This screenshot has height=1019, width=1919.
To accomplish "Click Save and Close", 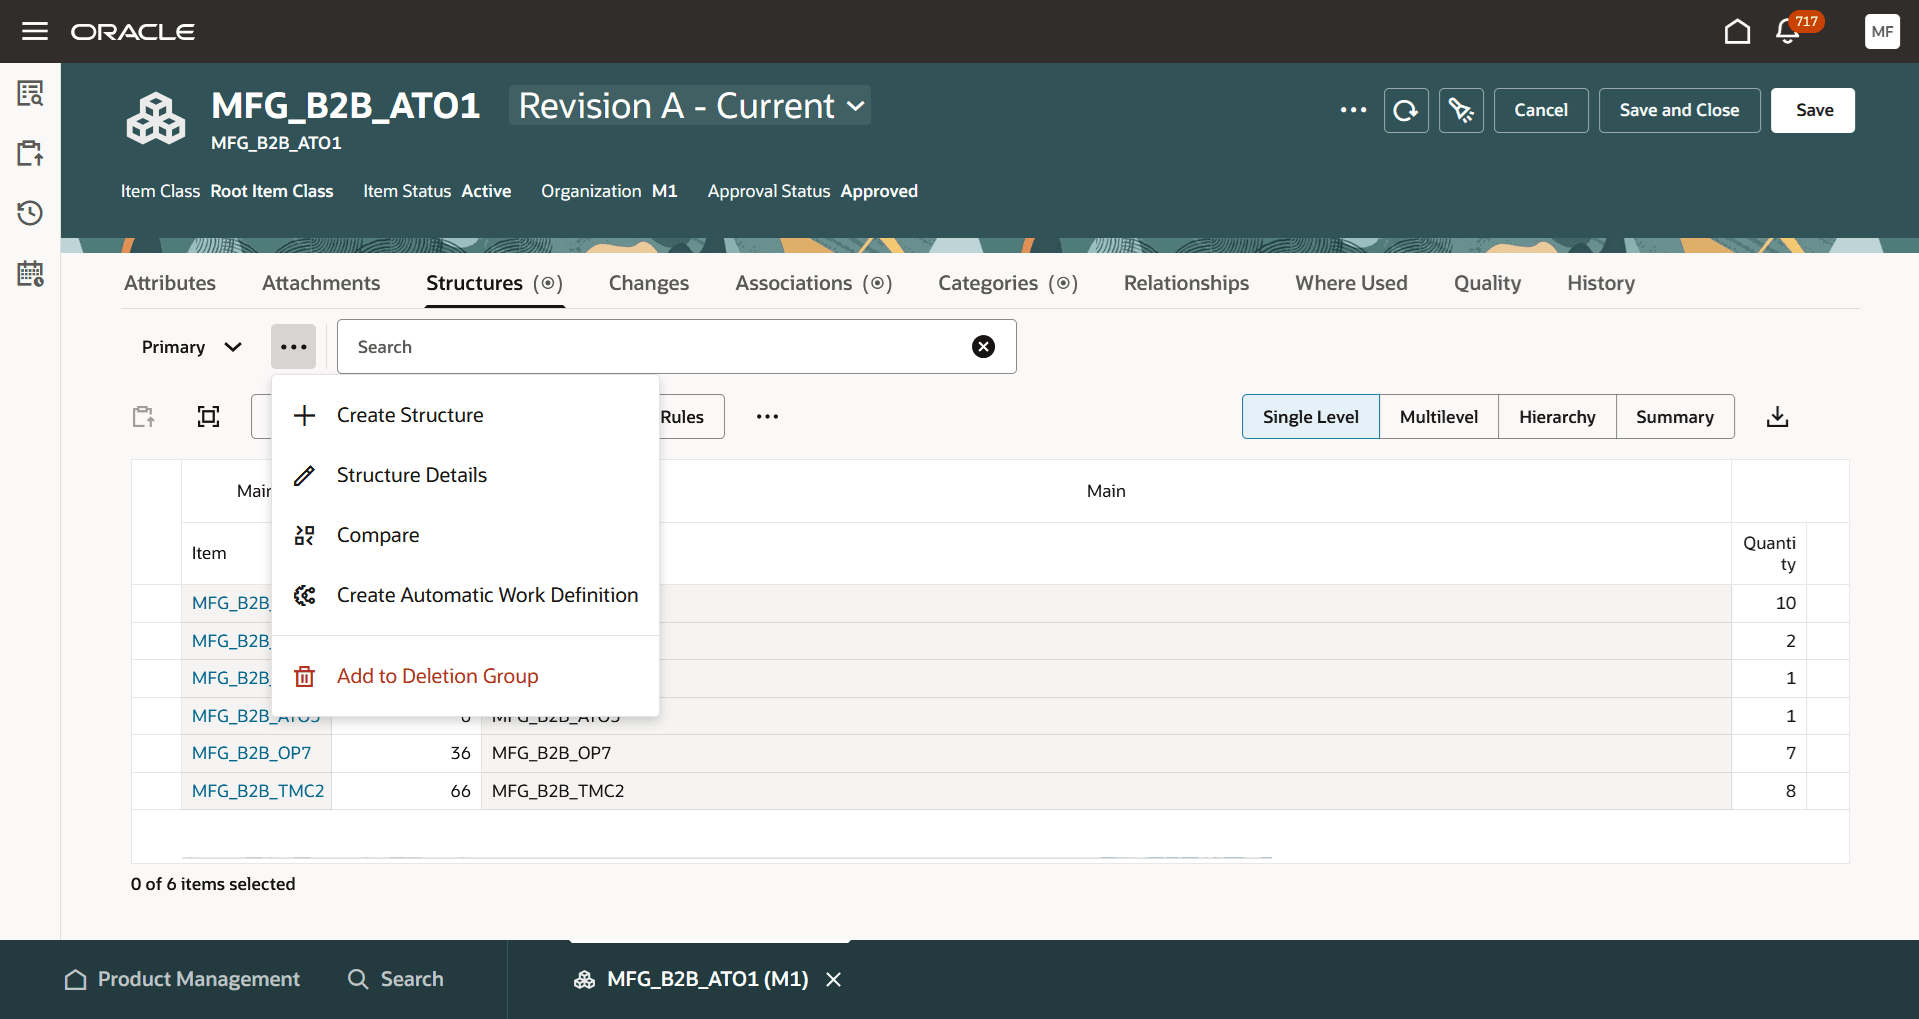I will click(1679, 110).
